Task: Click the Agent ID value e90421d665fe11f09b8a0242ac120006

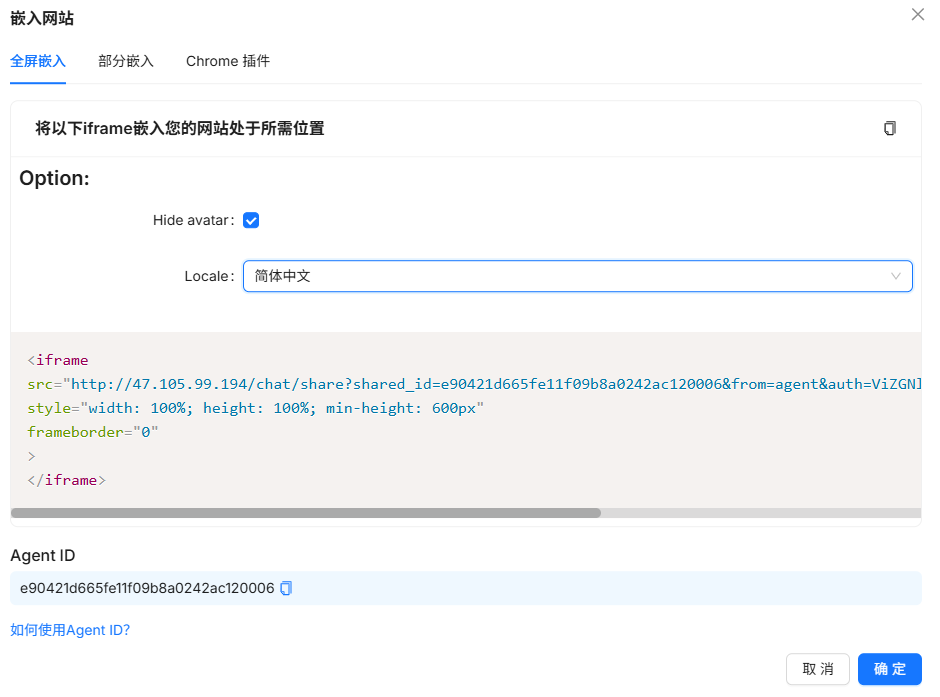Action: click(x=147, y=588)
